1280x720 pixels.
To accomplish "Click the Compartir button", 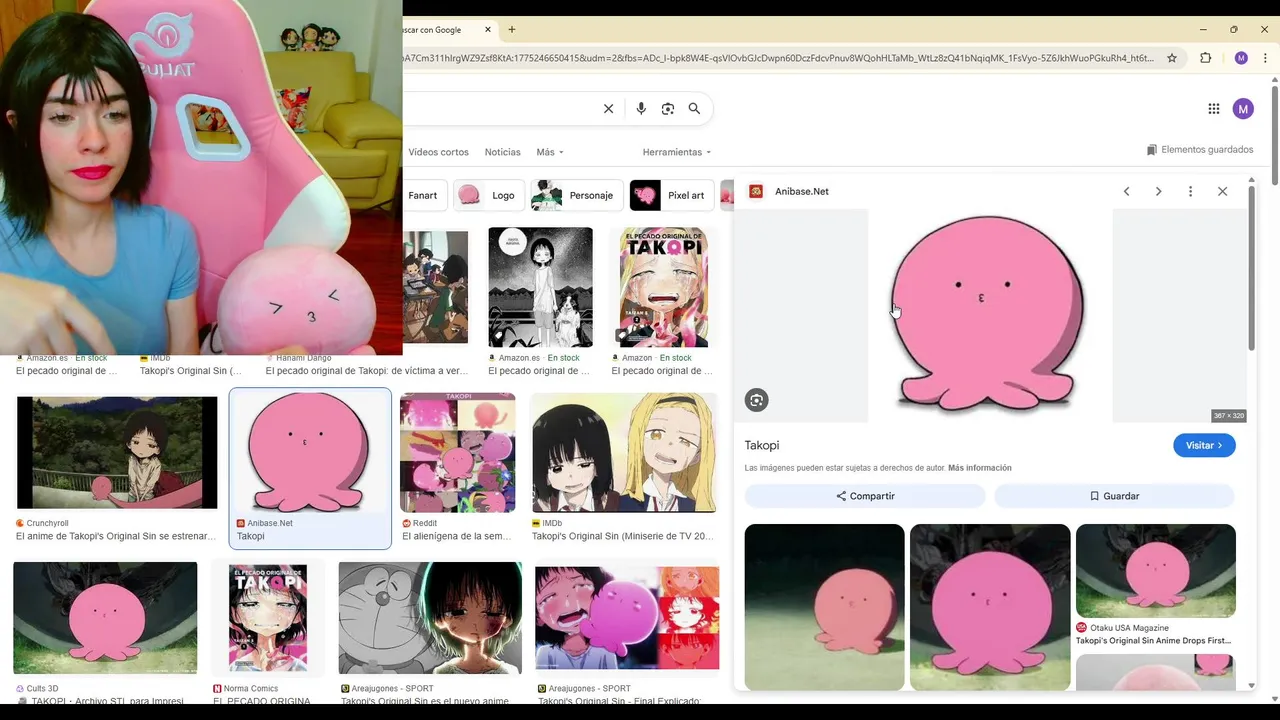I will click(865, 496).
